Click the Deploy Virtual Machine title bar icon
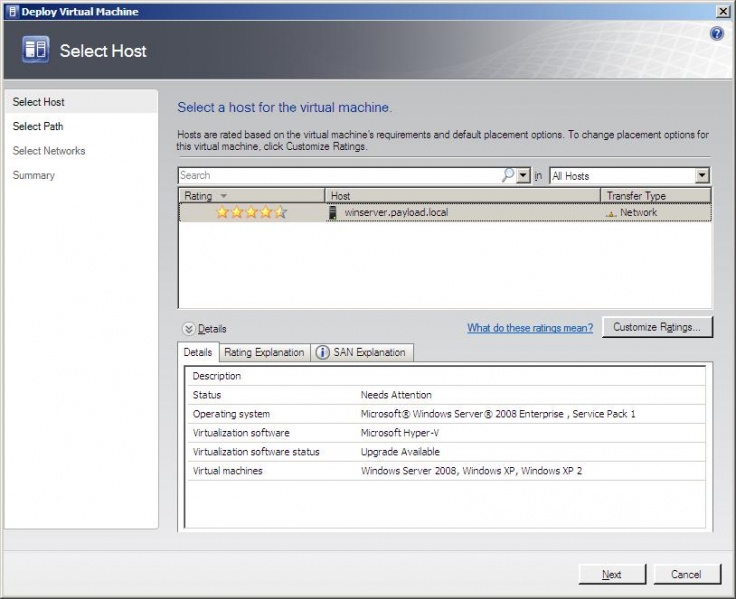The height and width of the screenshot is (599, 736). pos(11,11)
